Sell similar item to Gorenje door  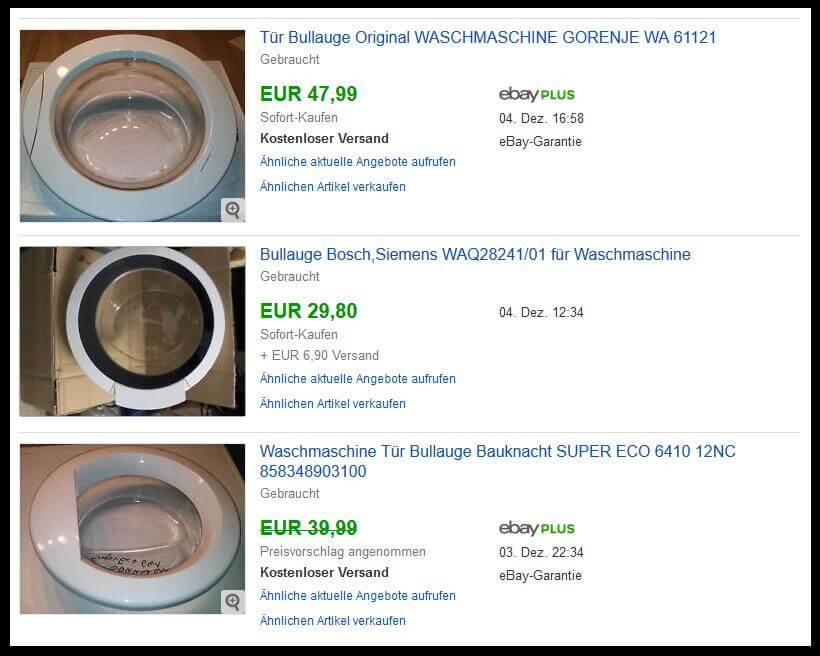pos(333,187)
